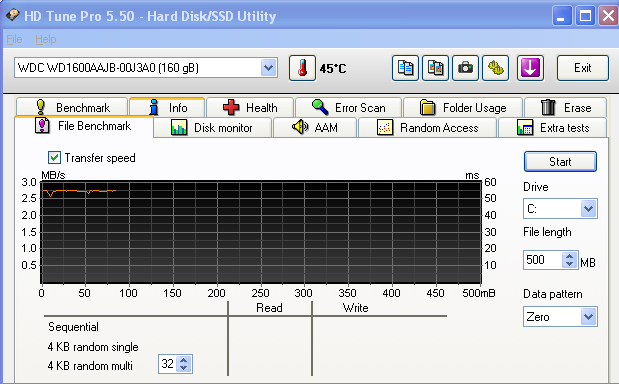Expand the Data pattern Zero dropdown
619x384 pixels.
589,317
